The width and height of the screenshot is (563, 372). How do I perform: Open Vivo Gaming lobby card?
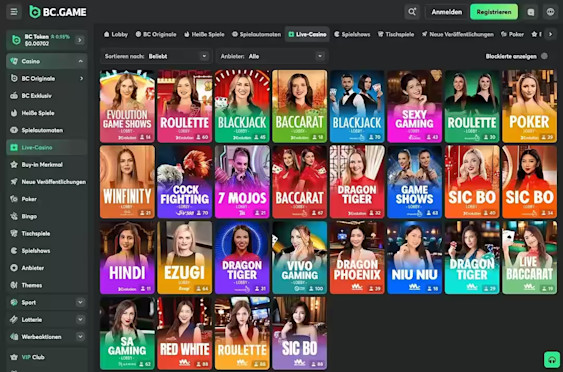(299, 257)
